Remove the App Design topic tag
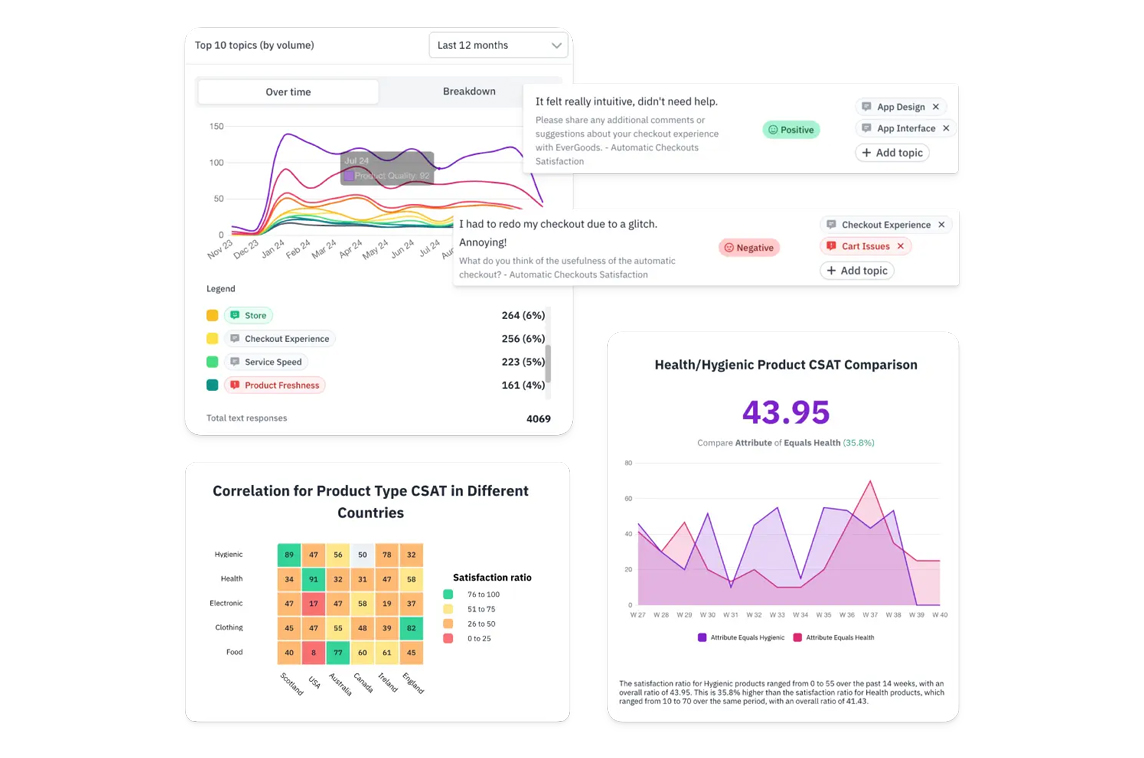 click(x=936, y=107)
